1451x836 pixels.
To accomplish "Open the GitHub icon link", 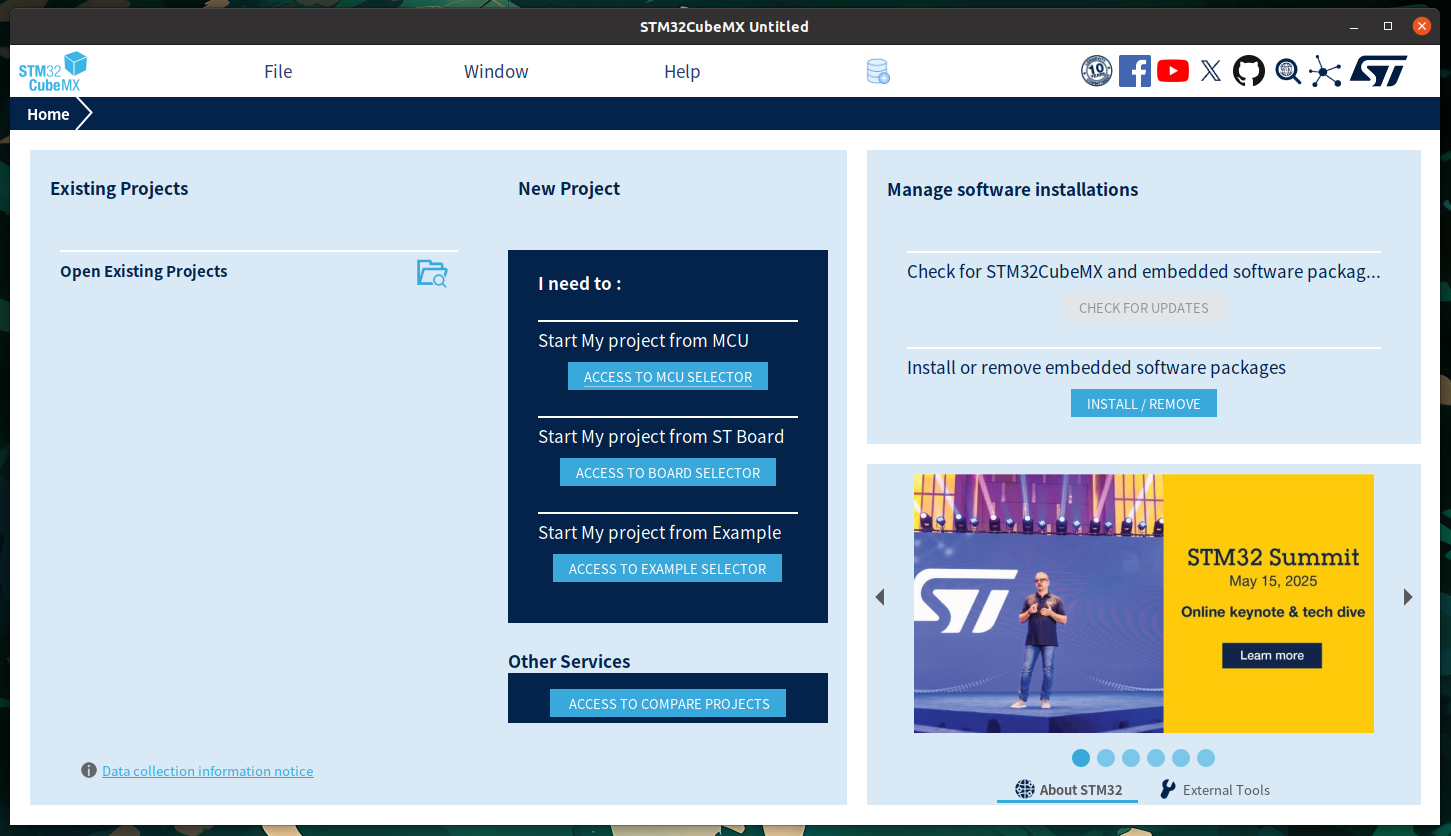I will coord(1249,71).
